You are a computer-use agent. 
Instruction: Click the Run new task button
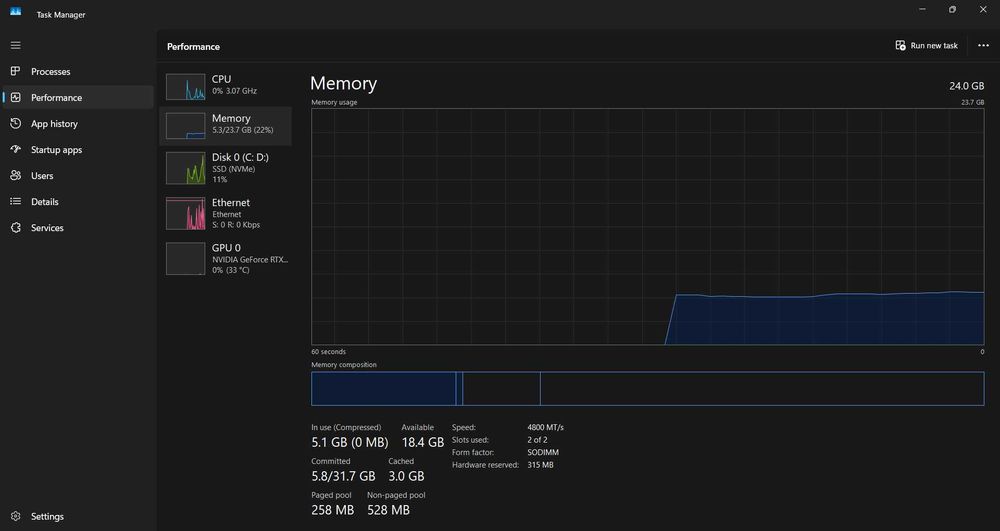(927, 45)
